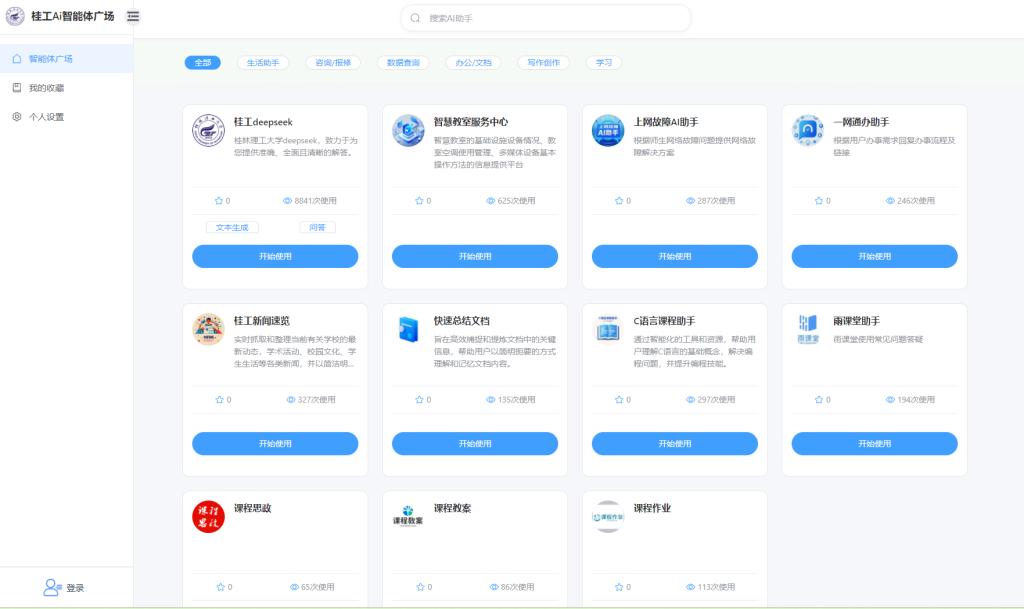Click the 桂工deepseek assistant logo icon
1024x609 pixels.
[x=209, y=130]
